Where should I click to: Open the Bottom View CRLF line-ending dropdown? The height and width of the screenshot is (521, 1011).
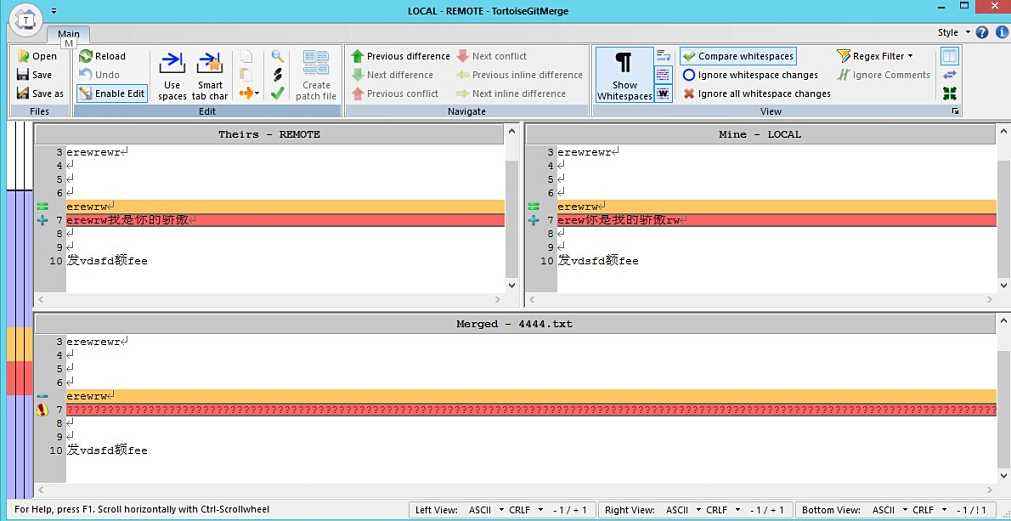click(927, 510)
